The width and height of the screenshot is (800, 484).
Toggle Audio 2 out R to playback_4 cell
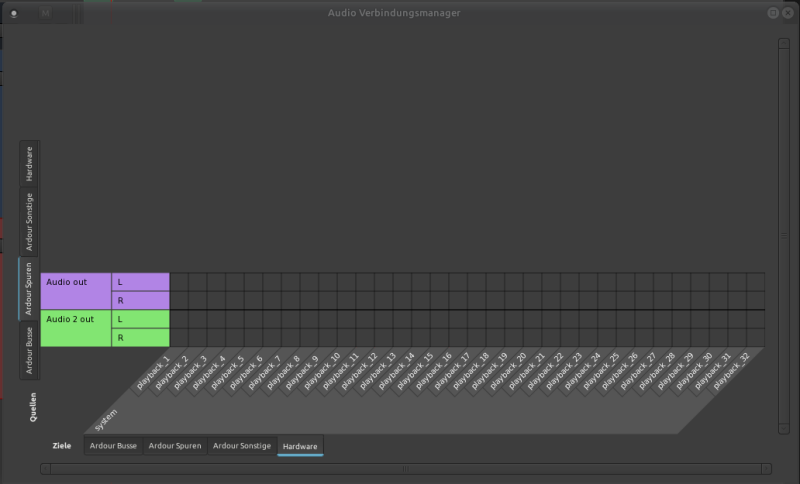pyautogui.click(x=235, y=338)
